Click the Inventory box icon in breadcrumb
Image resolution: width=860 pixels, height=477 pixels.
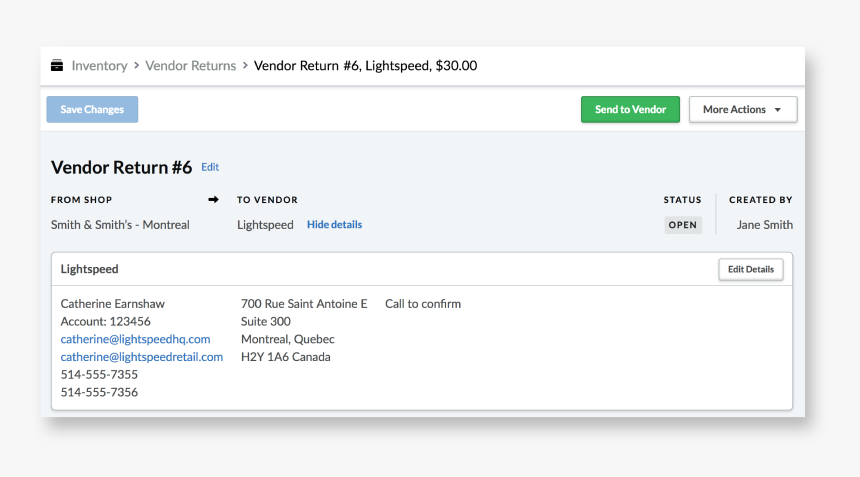click(57, 66)
